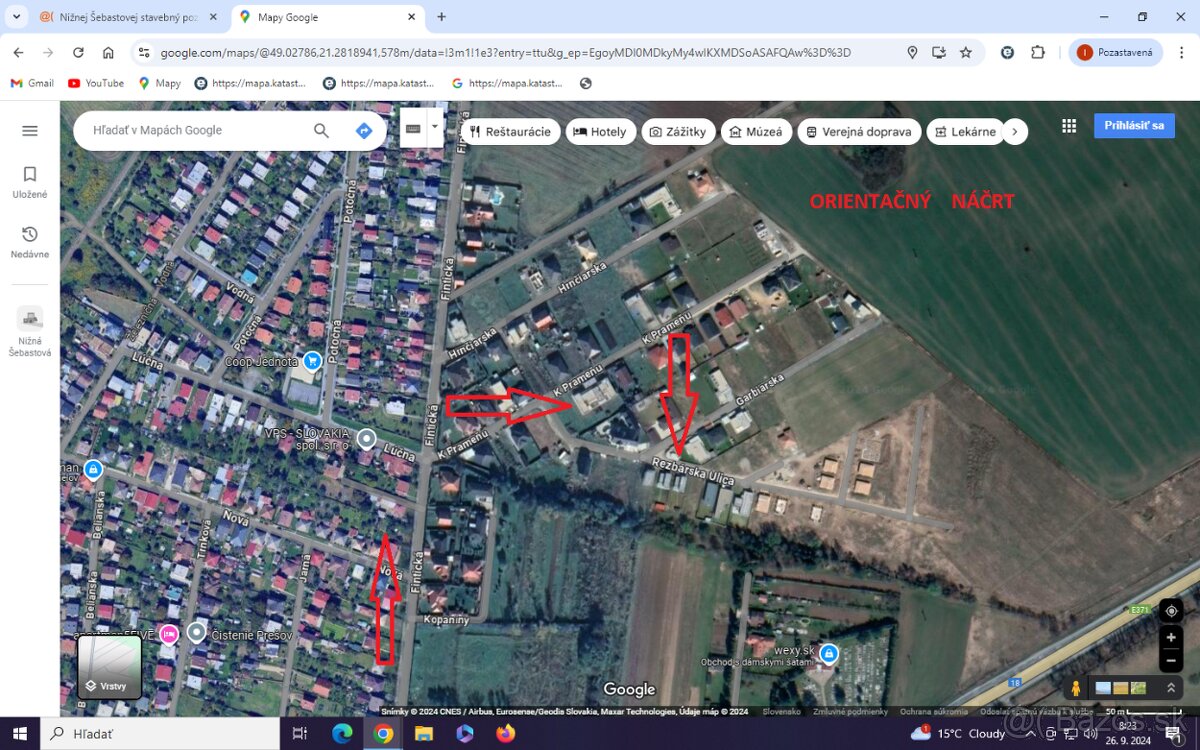Open Nedávne recent history
Screen dimensions: 1200x750
[29, 240]
